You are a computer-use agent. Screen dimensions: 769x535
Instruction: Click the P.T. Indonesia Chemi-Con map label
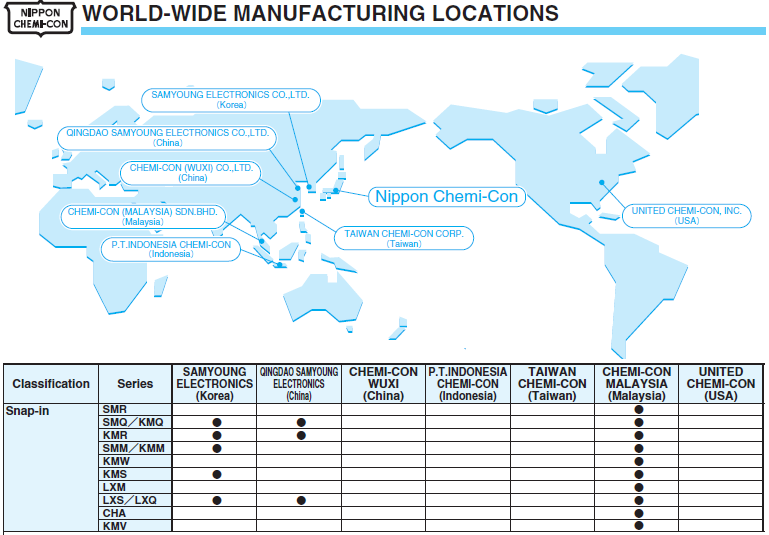point(171,249)
